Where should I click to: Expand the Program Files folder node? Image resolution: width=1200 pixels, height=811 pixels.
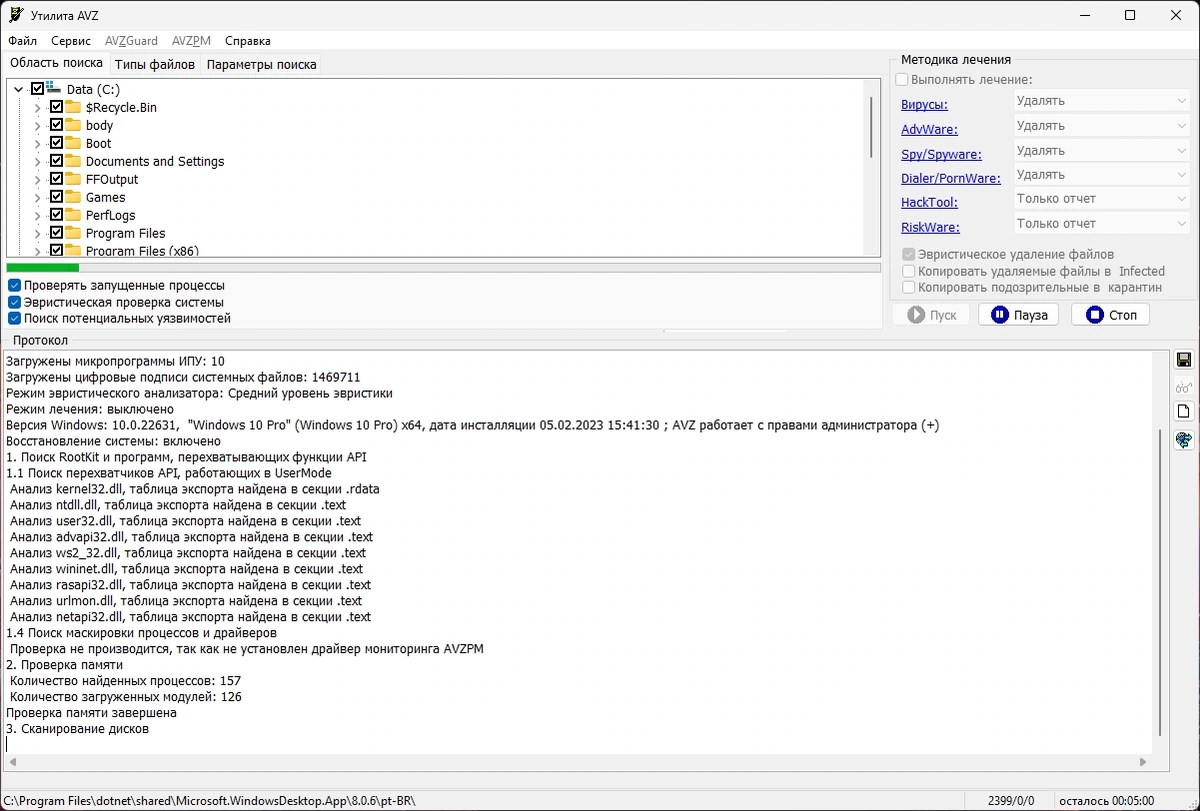click(38, 233)
